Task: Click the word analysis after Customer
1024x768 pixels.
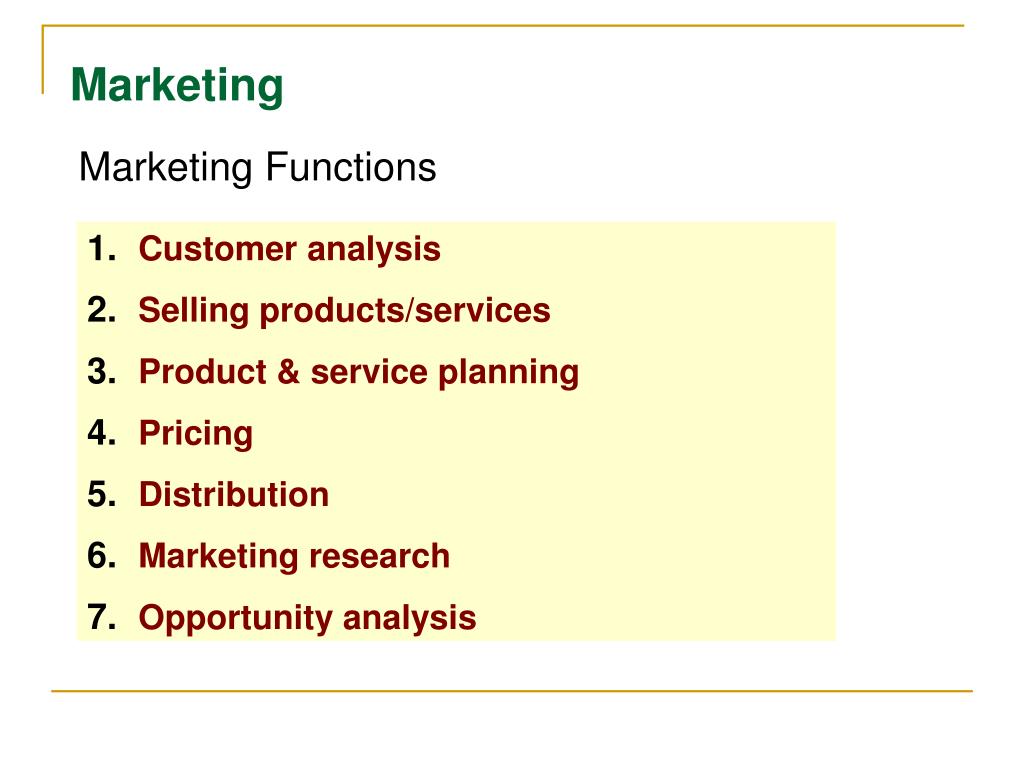Action: [x=374, y=250]
